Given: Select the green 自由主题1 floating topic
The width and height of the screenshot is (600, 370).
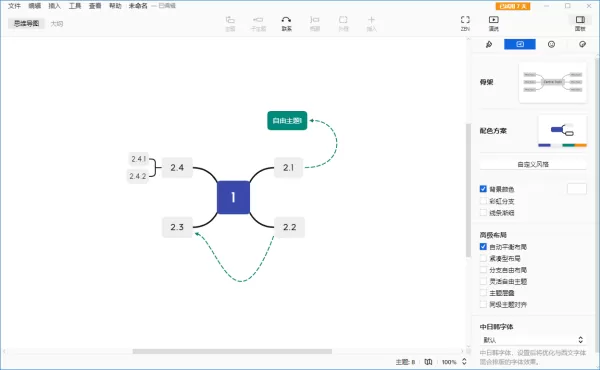Looking at the screenshot, I should 287,121.
